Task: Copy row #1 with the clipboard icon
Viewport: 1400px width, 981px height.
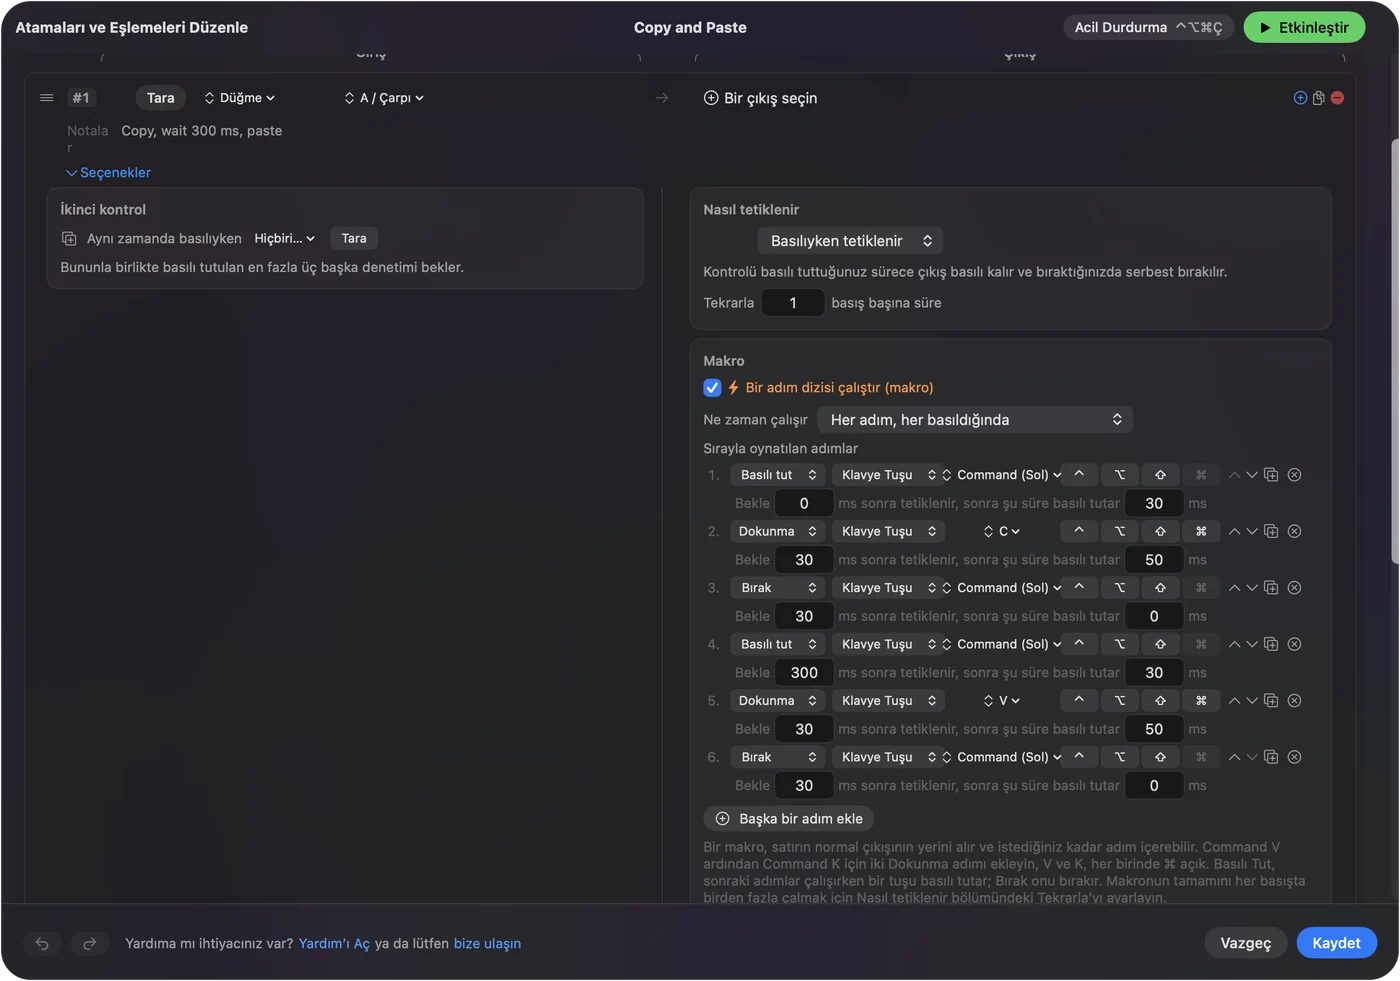Action: 1319,98
